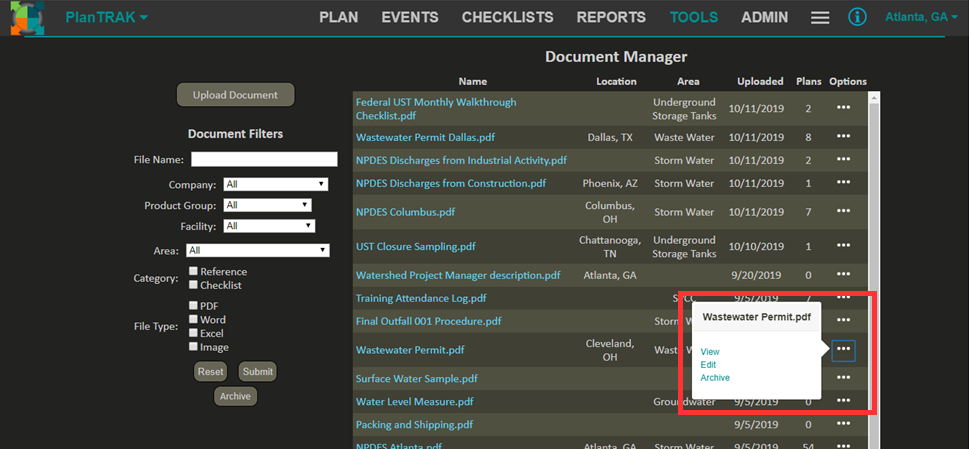Open the Facility filter dropdown
The image size is (969, 449).
tap(269, 226)
